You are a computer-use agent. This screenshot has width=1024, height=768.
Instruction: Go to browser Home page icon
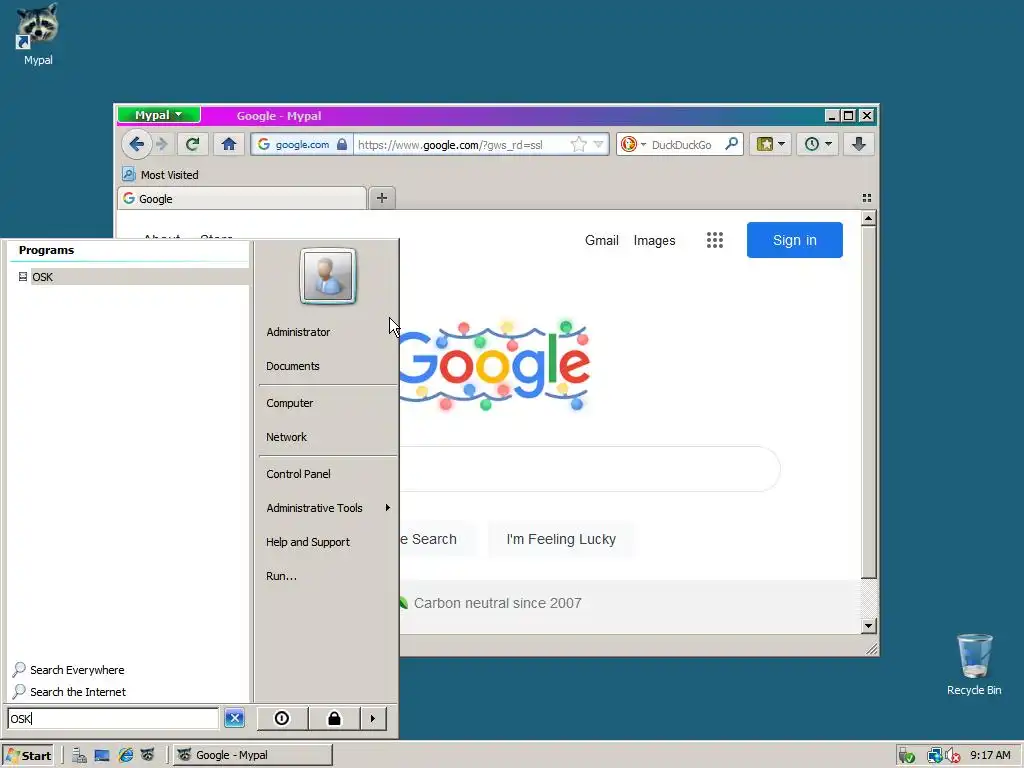click(229, 144)
